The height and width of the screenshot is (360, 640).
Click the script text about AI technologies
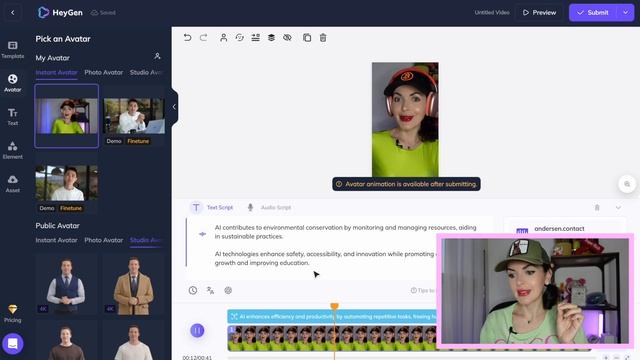(x=325, y=258)
